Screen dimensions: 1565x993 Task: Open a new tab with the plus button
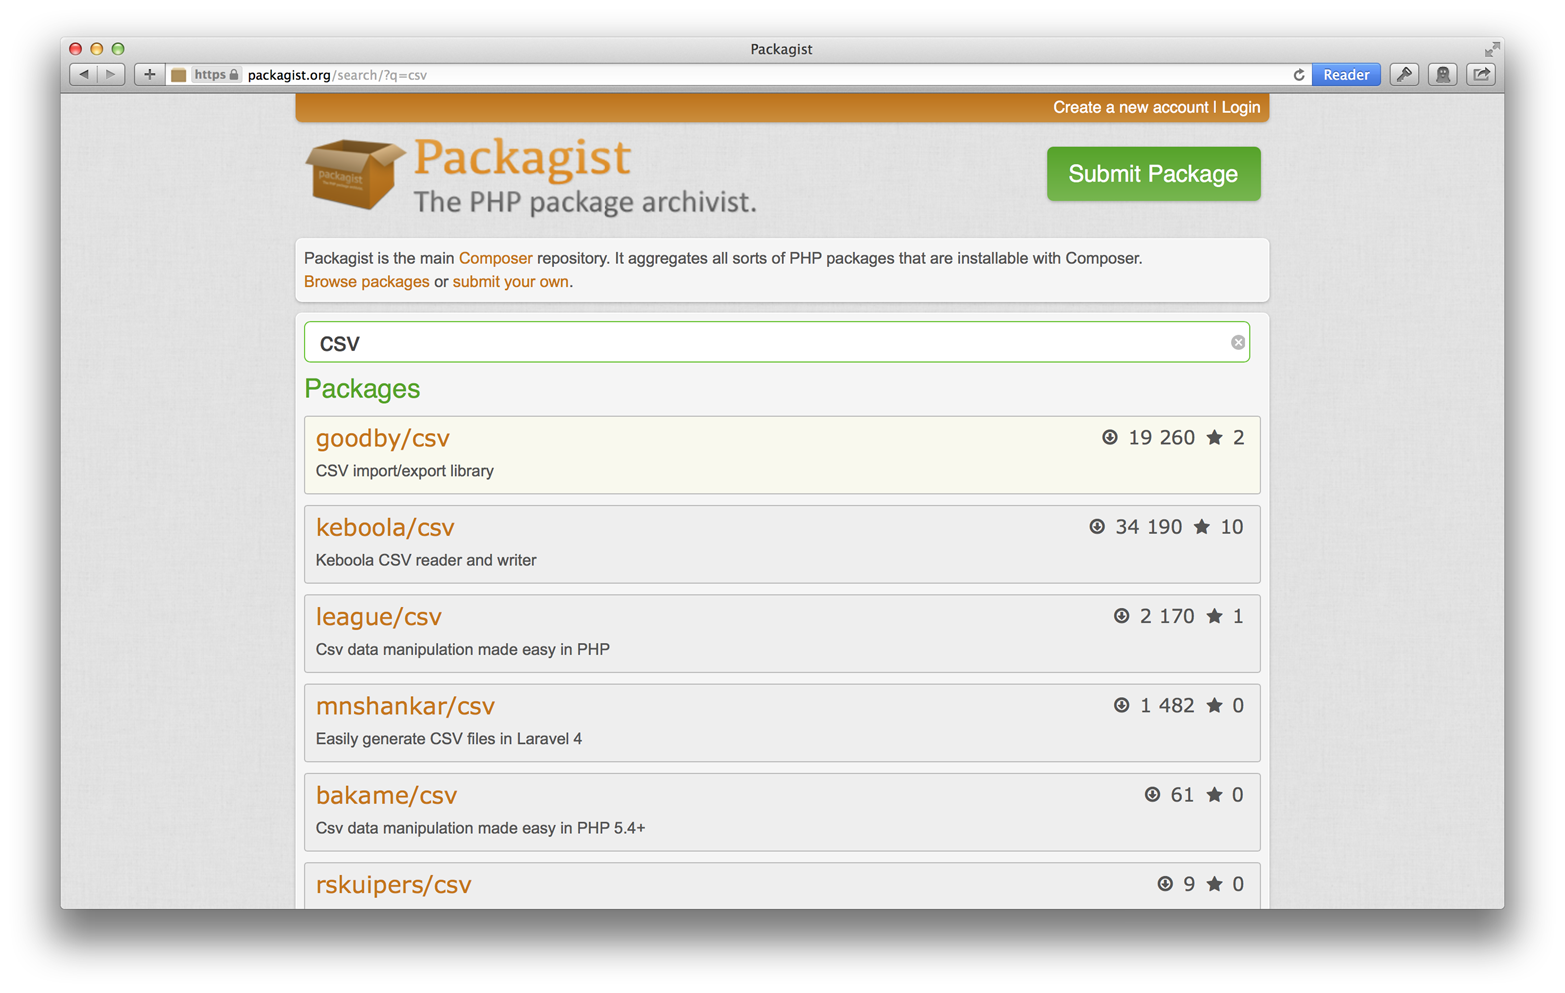tap(148, 74)
